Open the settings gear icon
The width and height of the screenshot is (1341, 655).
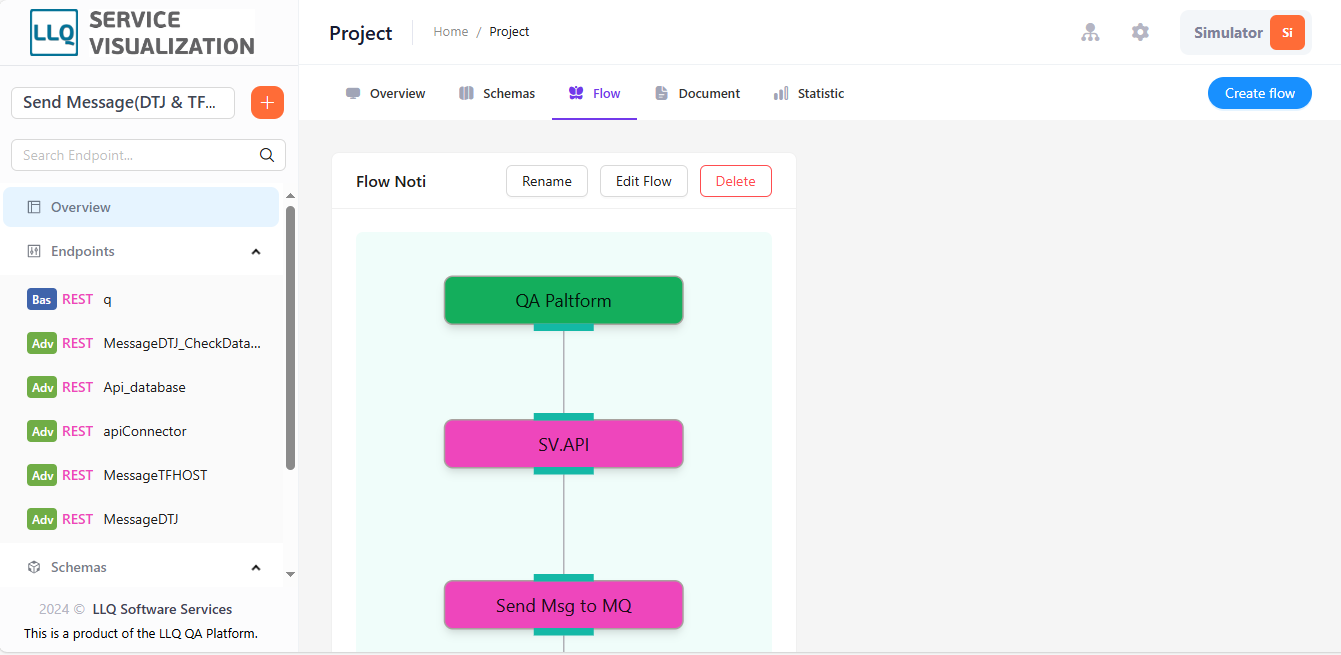(x=1140, y=33)
